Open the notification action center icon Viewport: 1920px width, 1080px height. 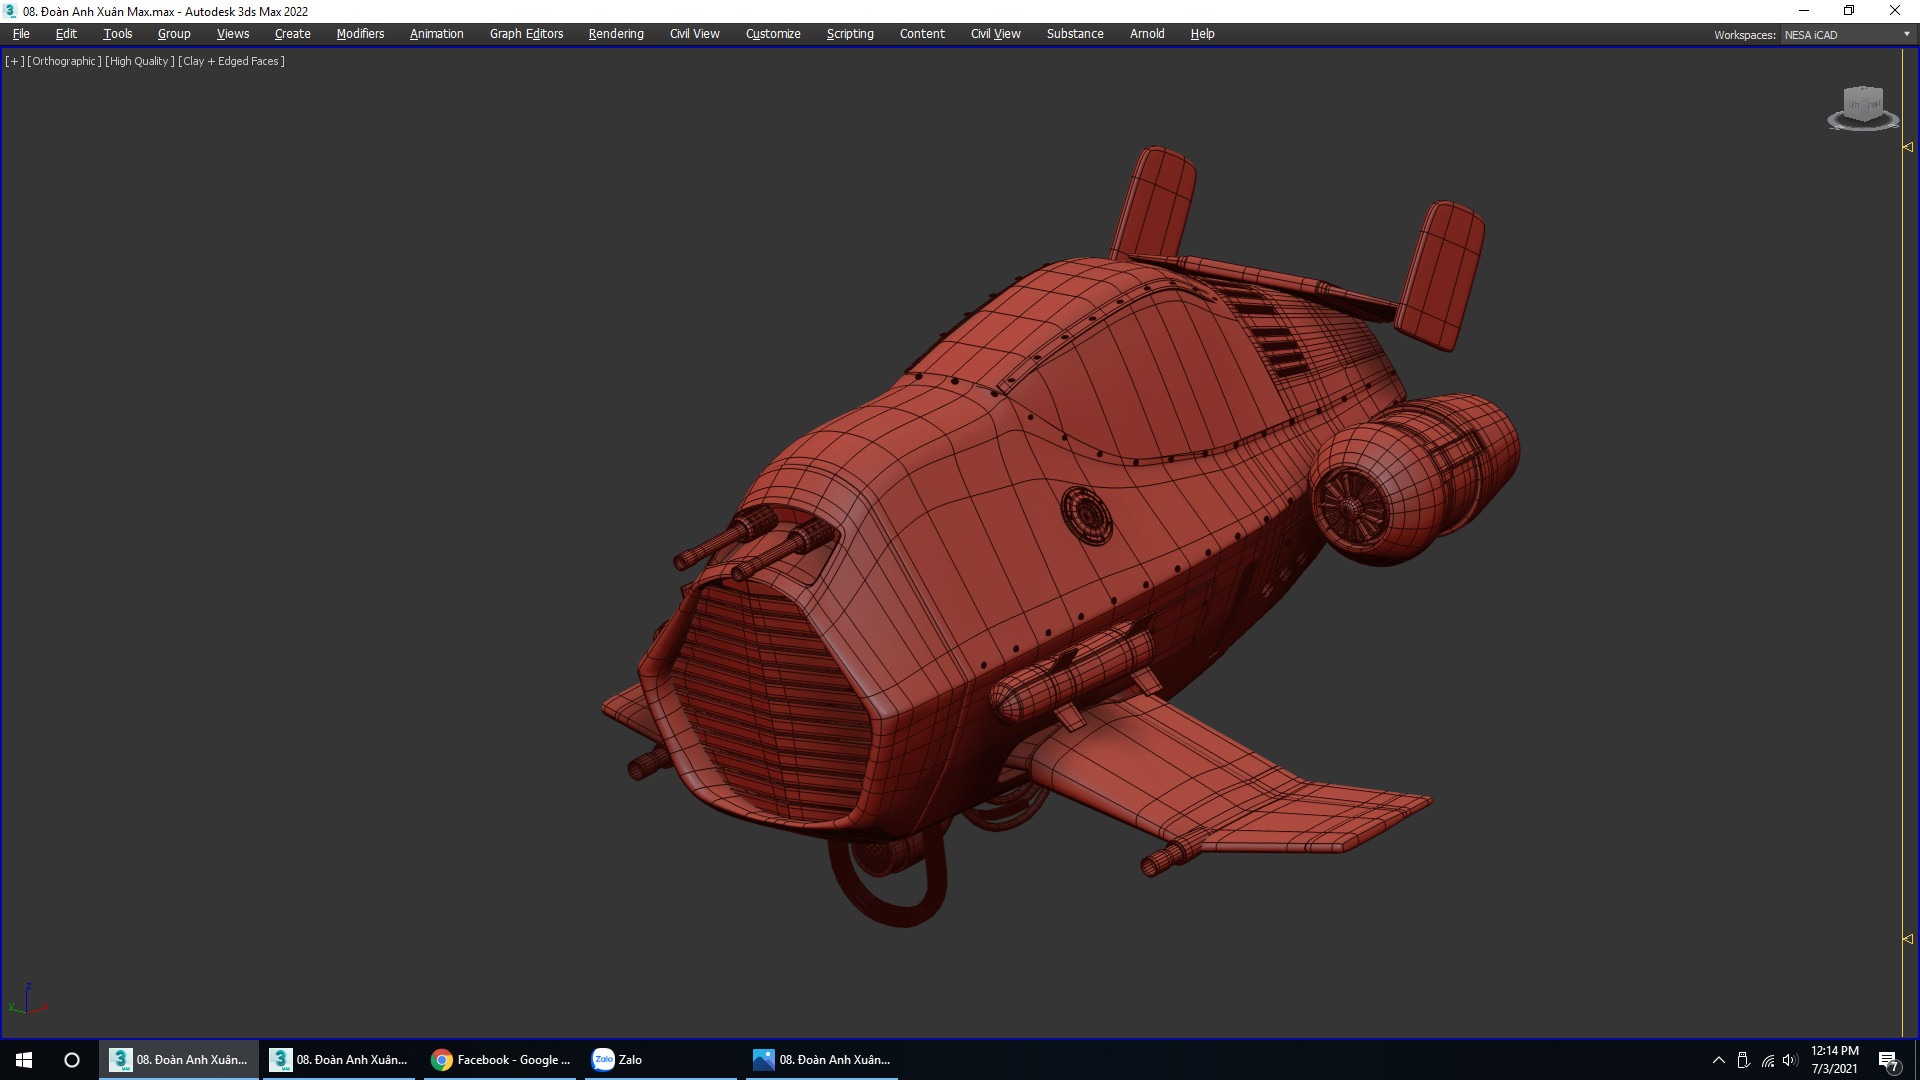click(1888, 1060)
